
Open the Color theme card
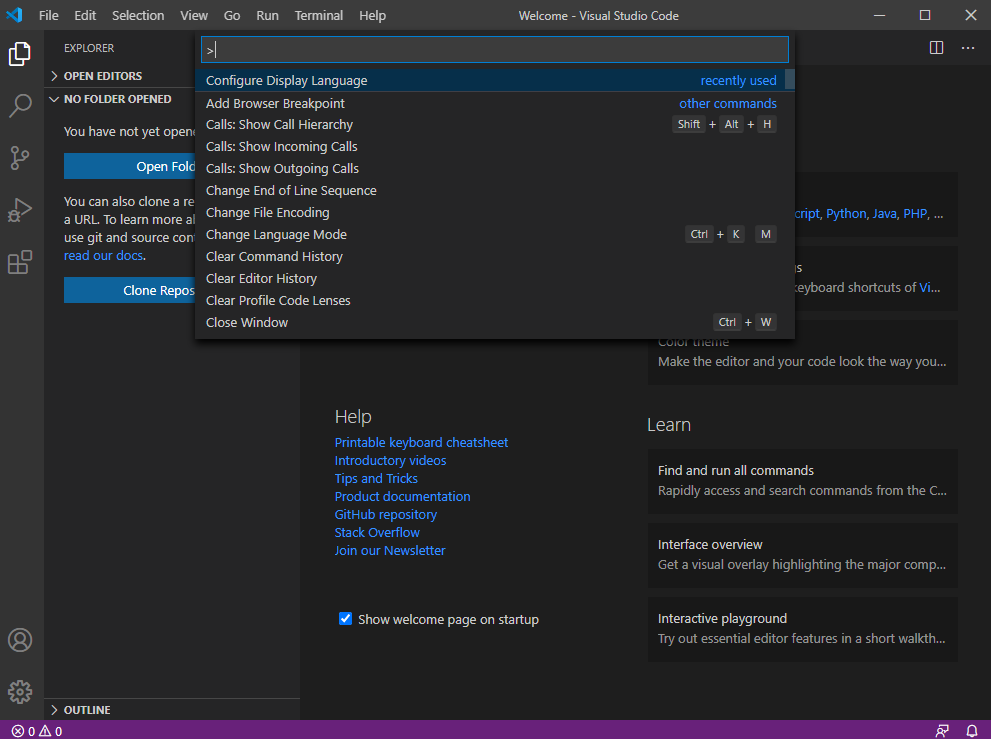coord(802,362)
